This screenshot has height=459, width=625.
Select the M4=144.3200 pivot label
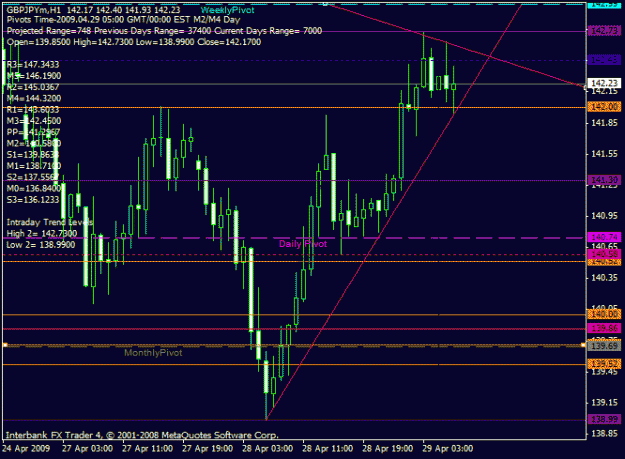(x=34, y=98)
